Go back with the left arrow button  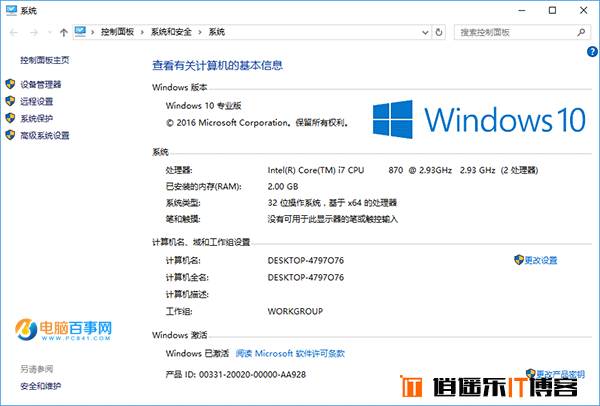[x=14, y=33]
